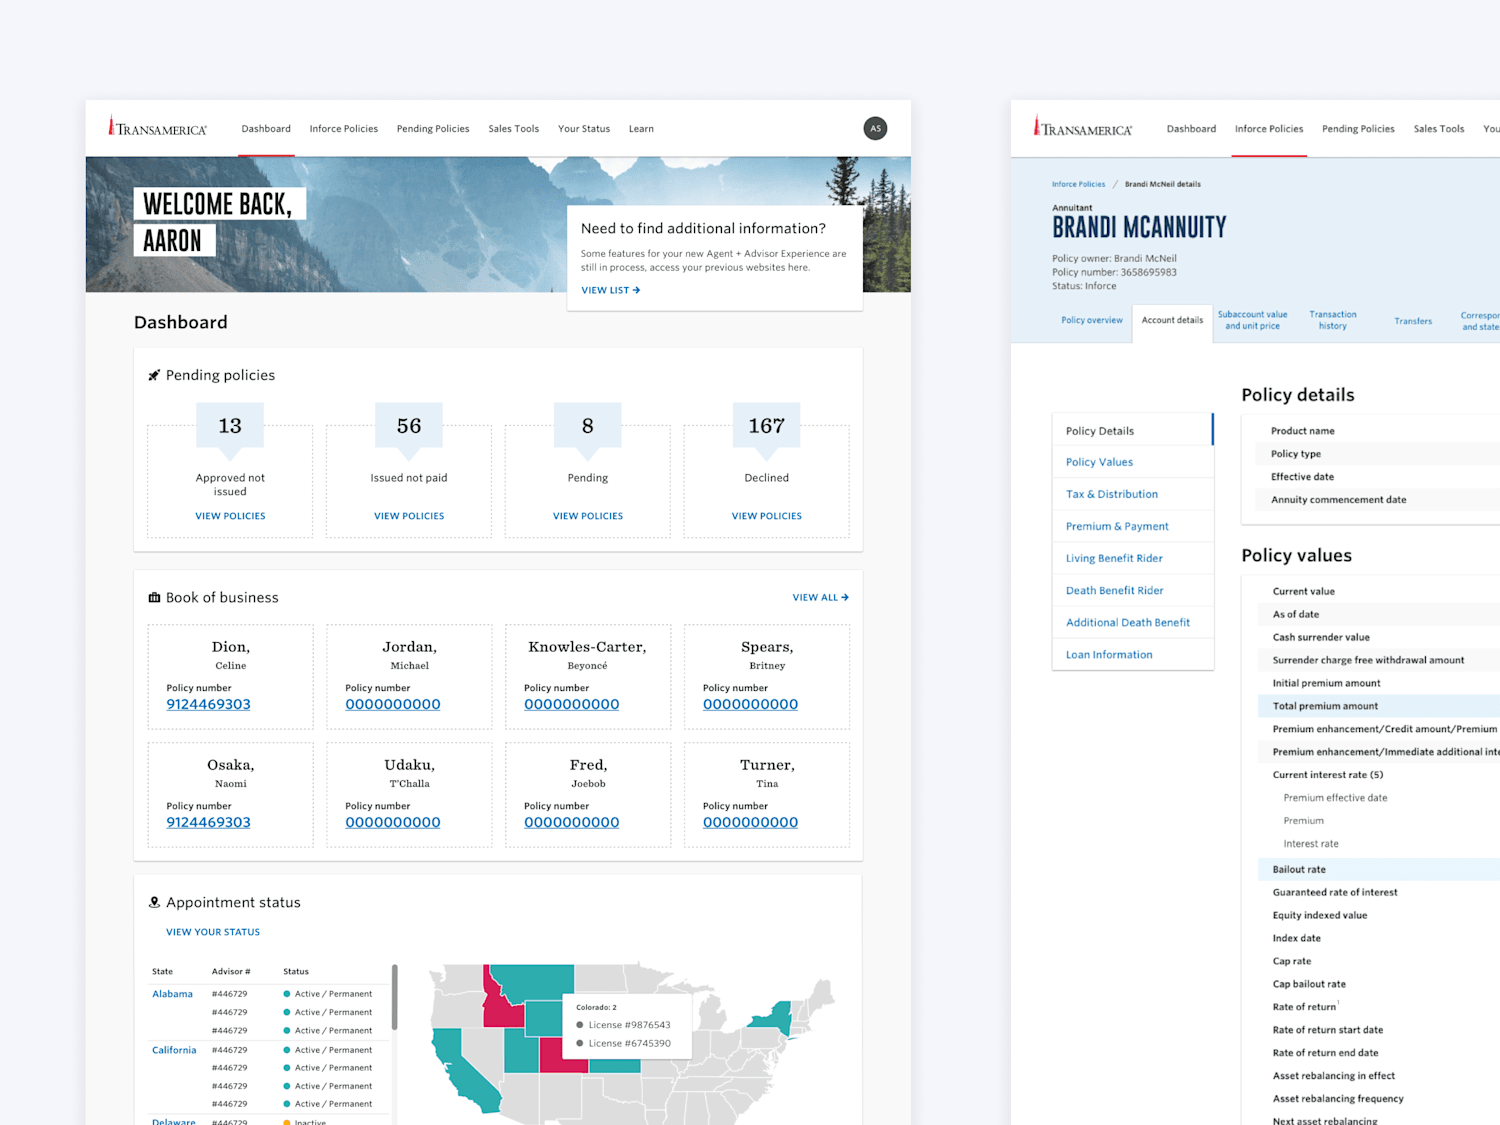
Task: View policies for Approved not issued
Action: pyautogui.click(x=230, y=516)
